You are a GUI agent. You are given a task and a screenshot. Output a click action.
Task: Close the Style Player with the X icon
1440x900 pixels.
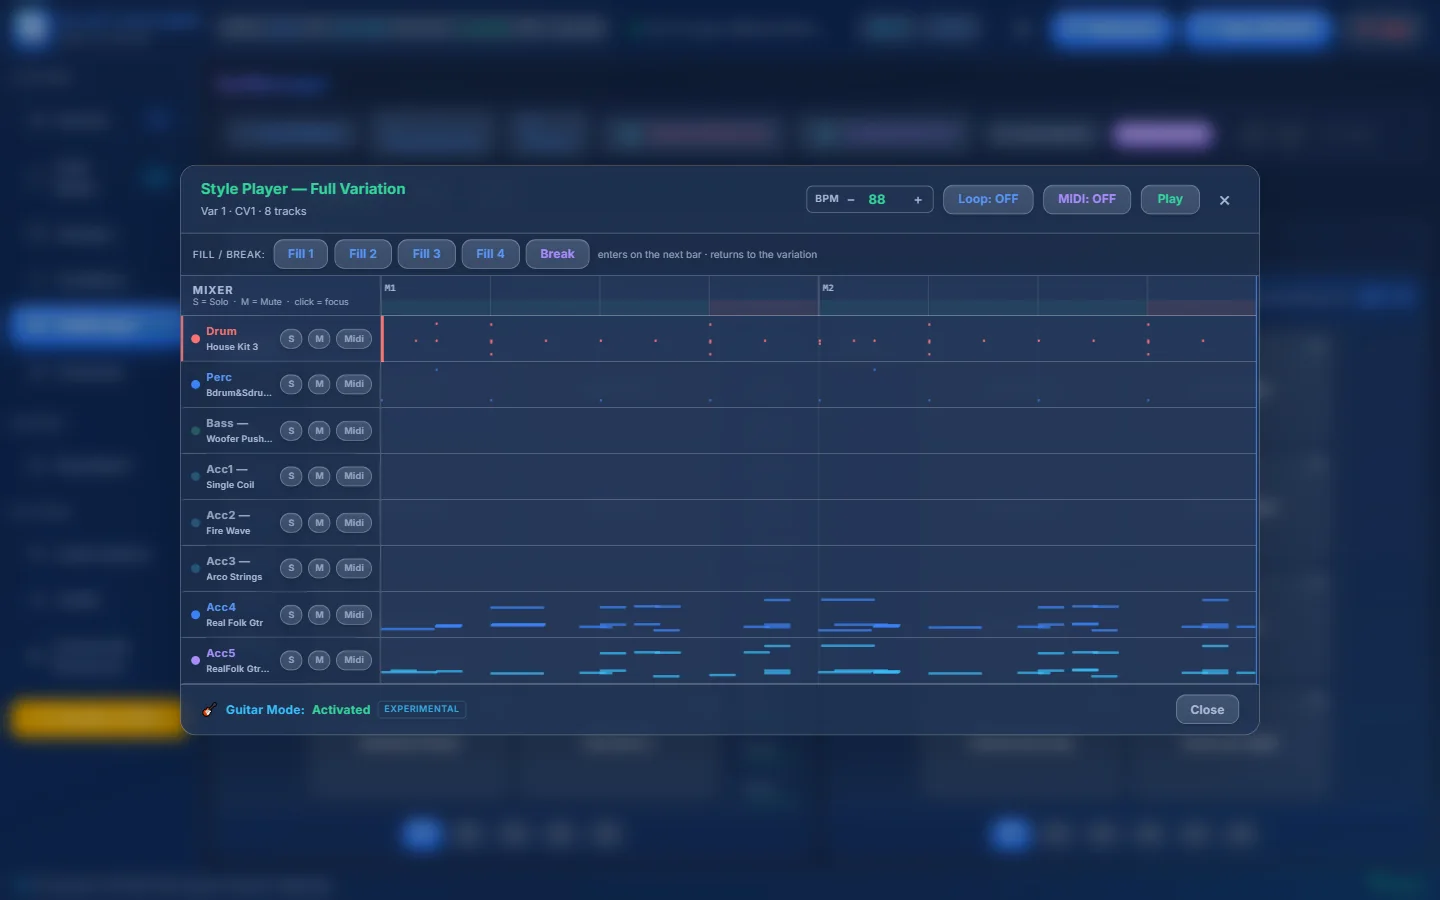coord(1224,200)
